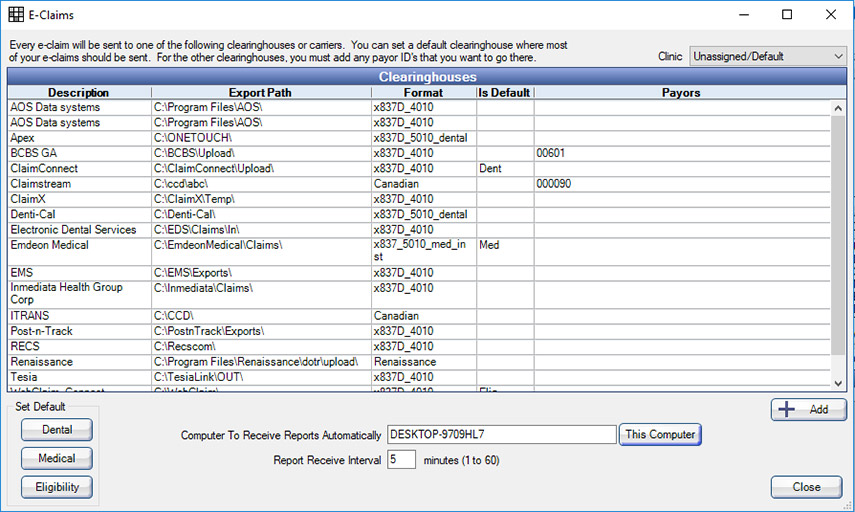Click payor ID 00601 cell
Image resolution: width=855 pixels, height=512 pixels.
click(x=682, y=153)
